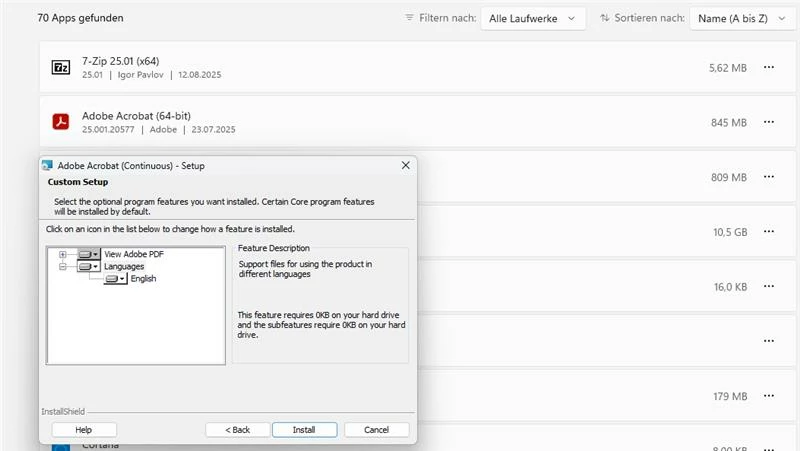Select the View Adobe PDF feature
Viewport: 800px width, 451px height.
[134, 254]
